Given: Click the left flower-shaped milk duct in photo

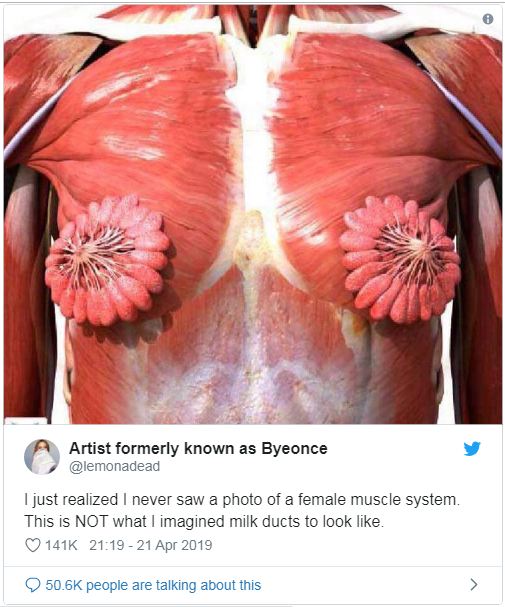Looking at the screenshot, I should click(x=107, y=261).
